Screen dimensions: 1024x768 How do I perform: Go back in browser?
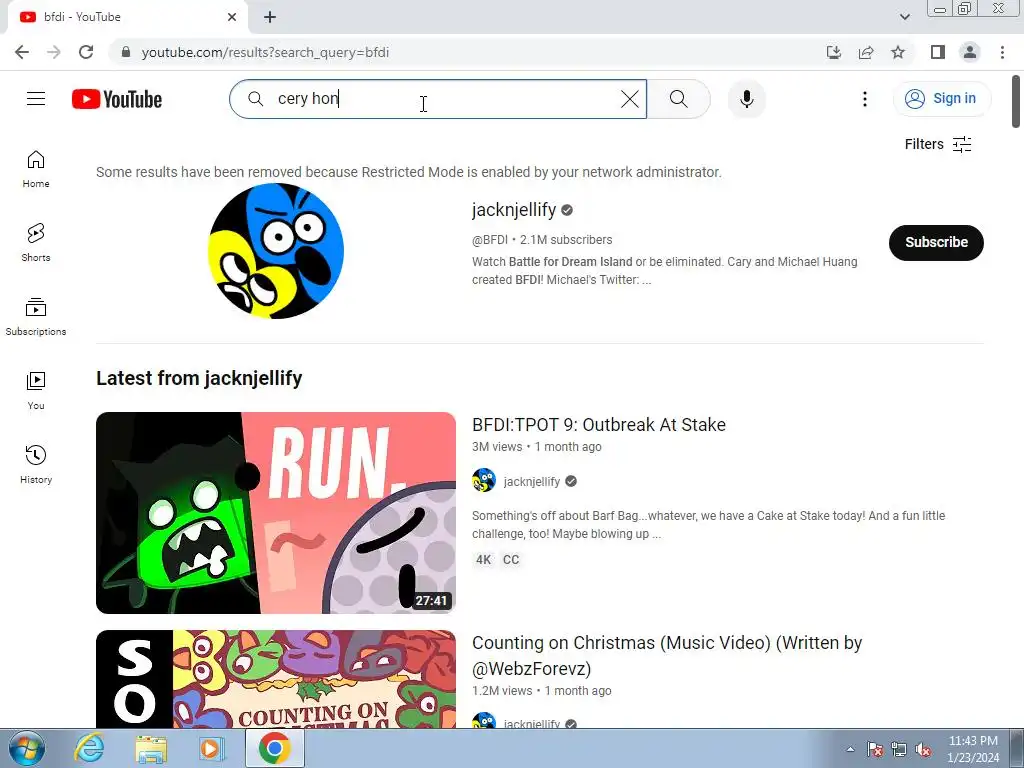(x=22, y=52)
